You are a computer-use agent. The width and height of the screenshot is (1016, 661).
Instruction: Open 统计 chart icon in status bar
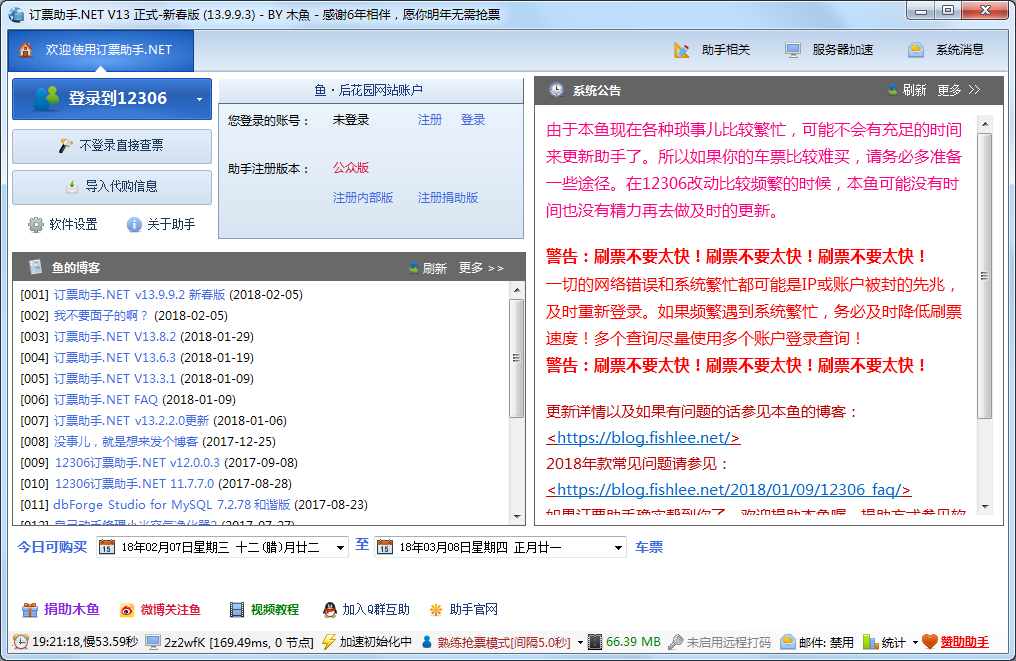[871, 642]
